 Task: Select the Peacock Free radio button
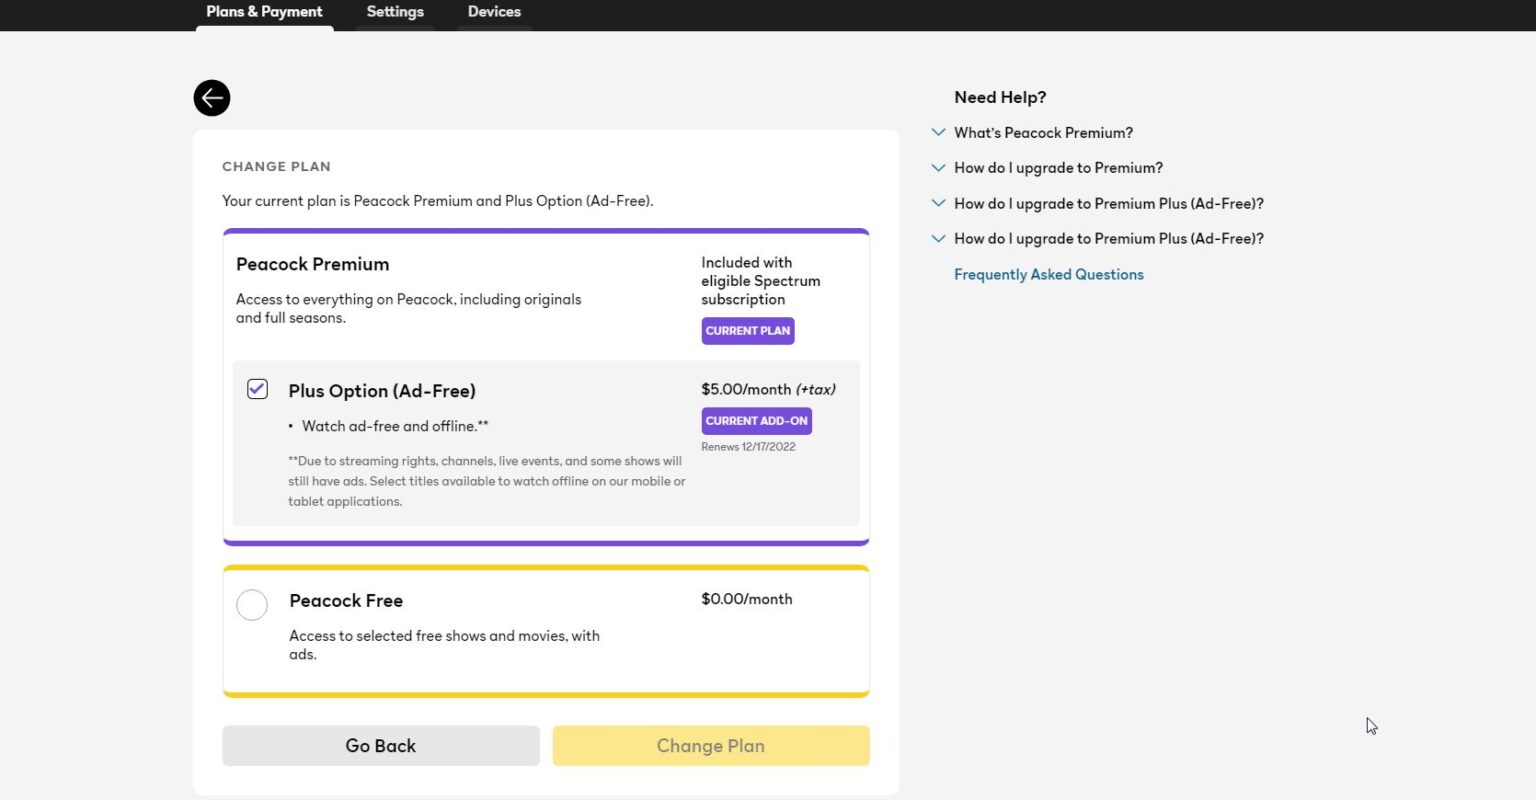(252, 605)
